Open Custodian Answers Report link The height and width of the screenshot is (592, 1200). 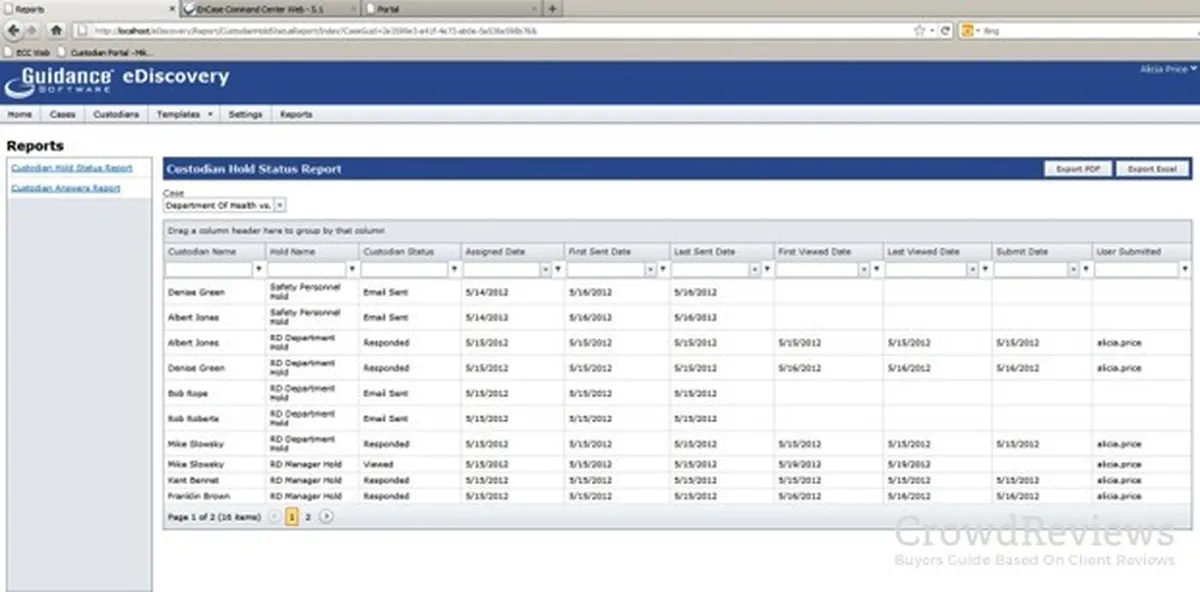[66, 188]
